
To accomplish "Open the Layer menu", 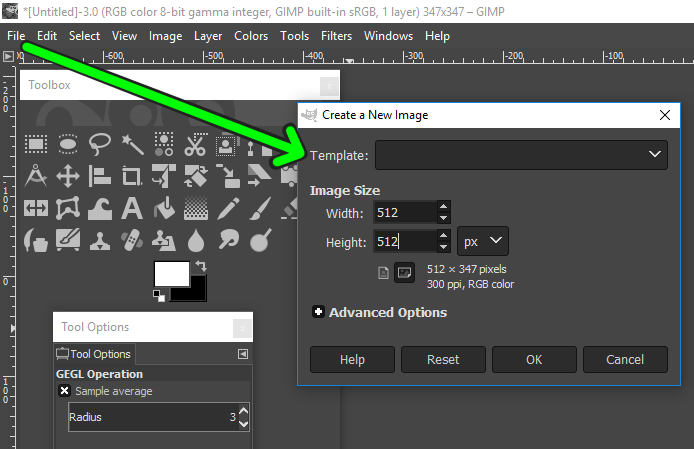I will (x=208, y=36).
